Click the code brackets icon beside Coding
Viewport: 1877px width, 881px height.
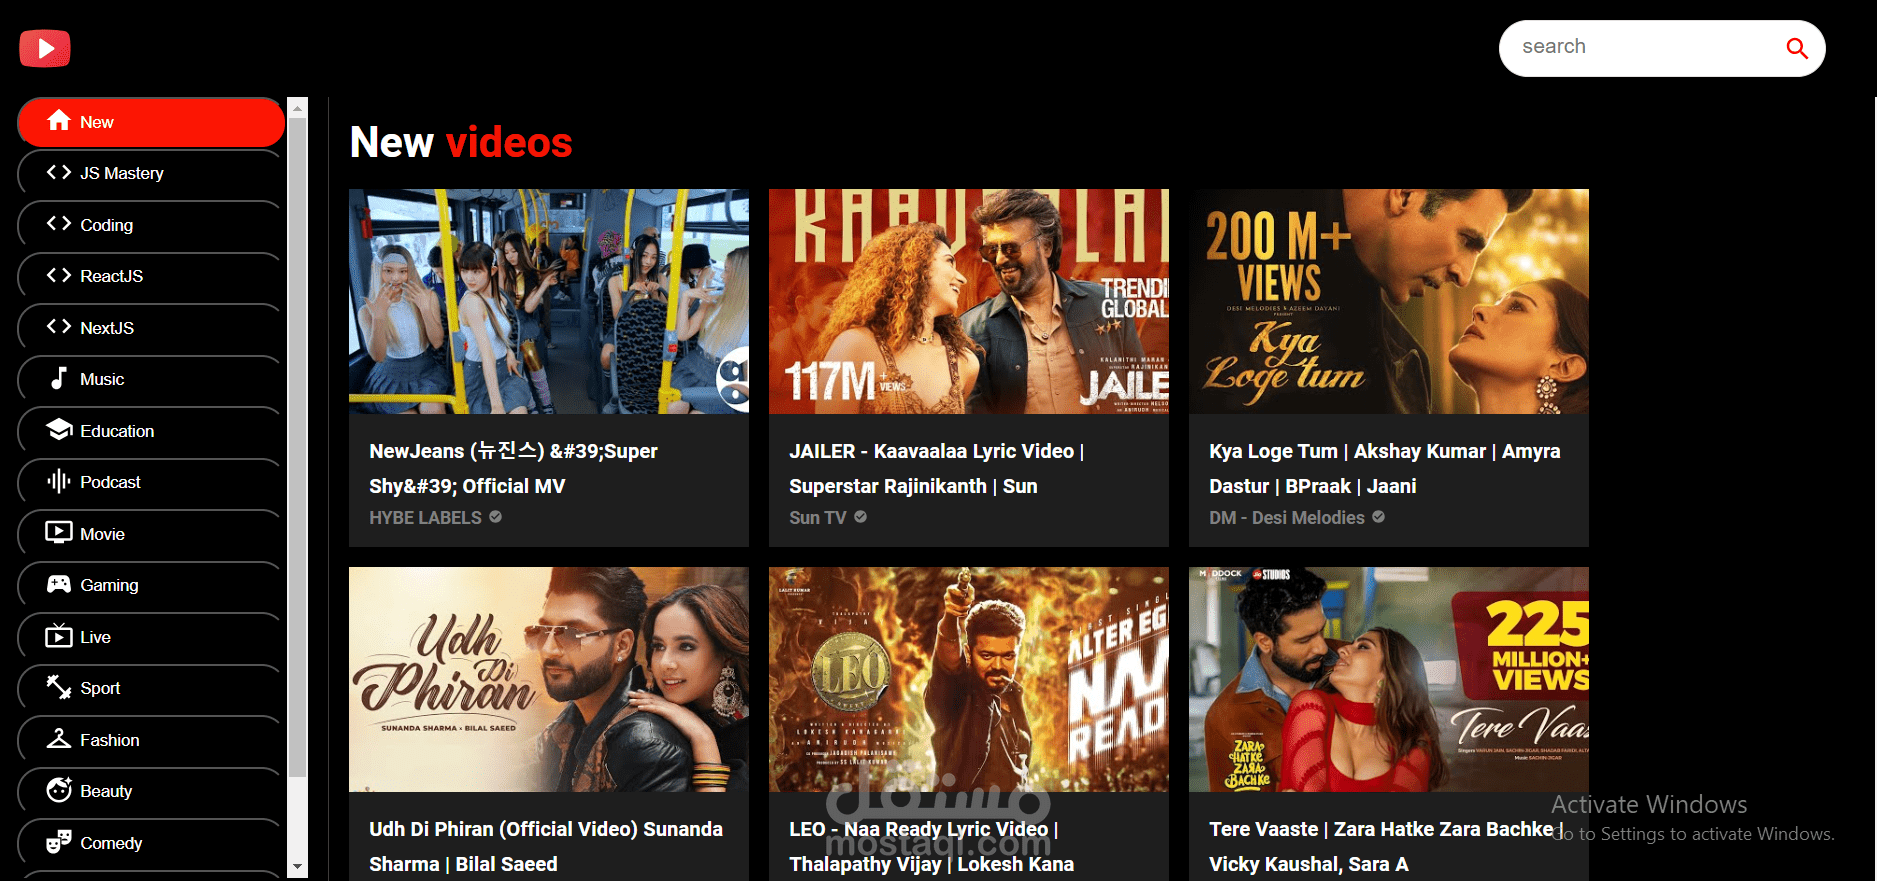tap(59, 223)
